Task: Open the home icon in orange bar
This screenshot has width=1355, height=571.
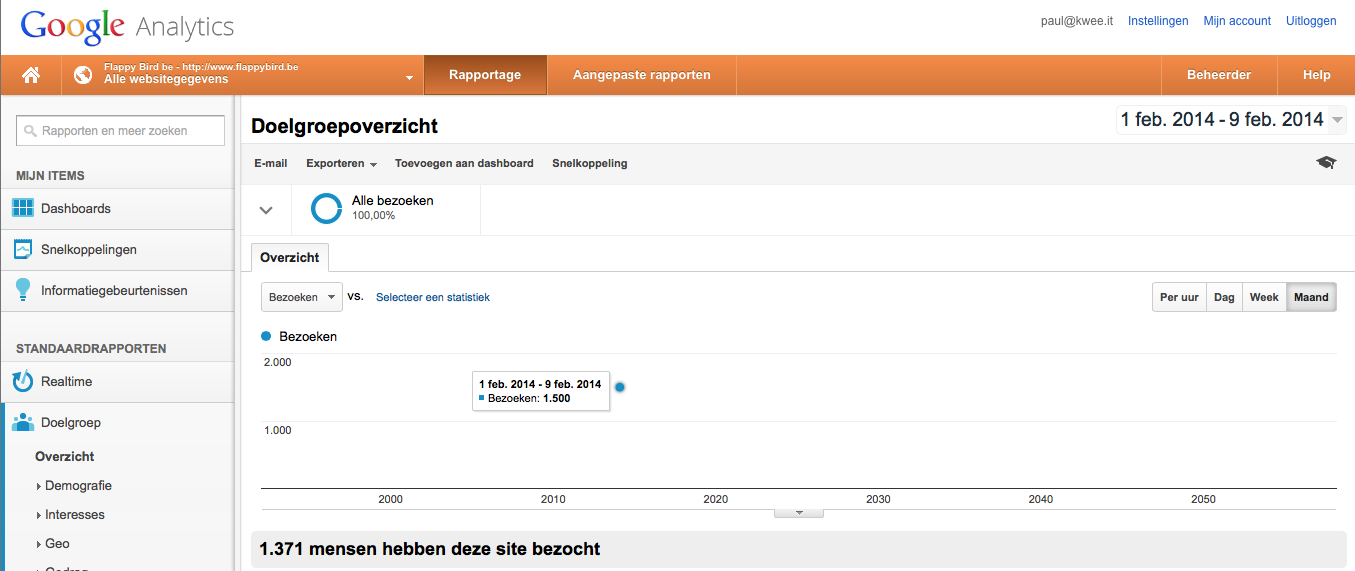Action: (31, 75)
